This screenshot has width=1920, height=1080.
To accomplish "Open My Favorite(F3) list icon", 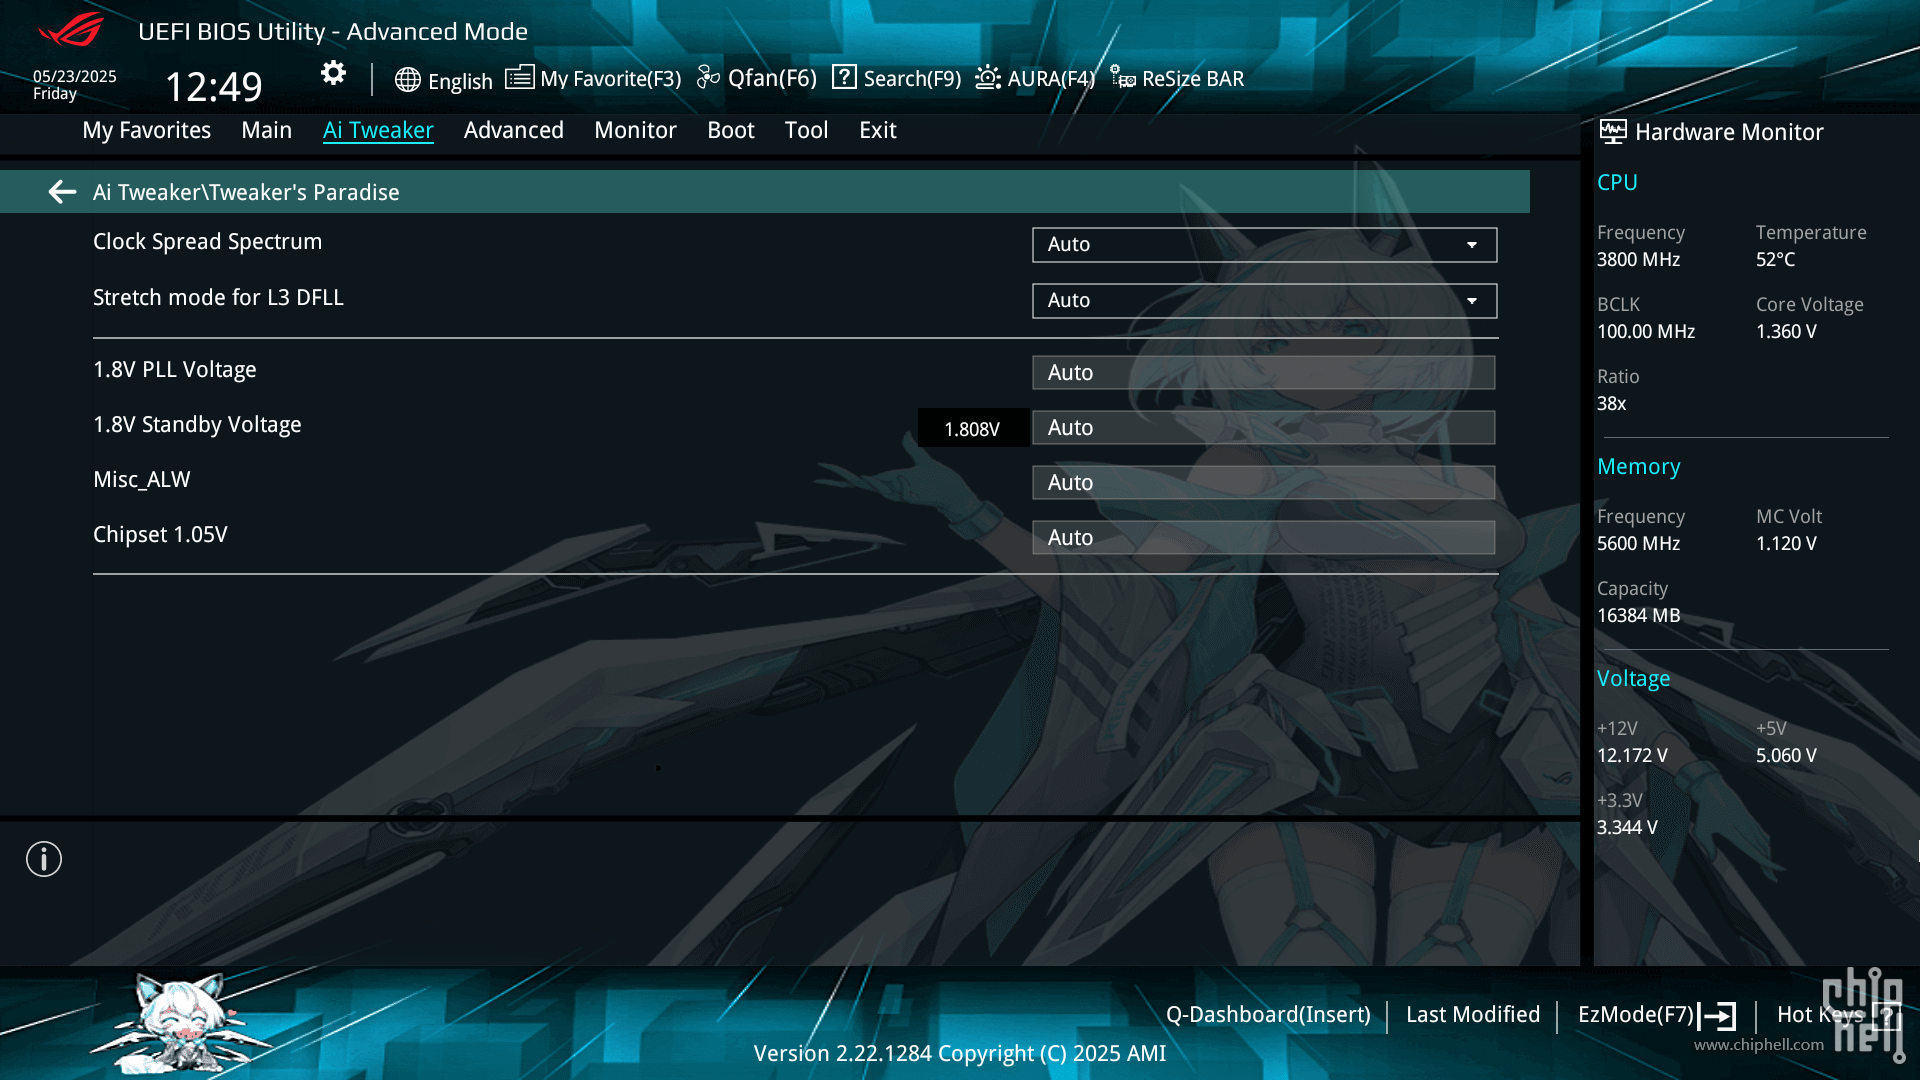I will click(519, 78).
